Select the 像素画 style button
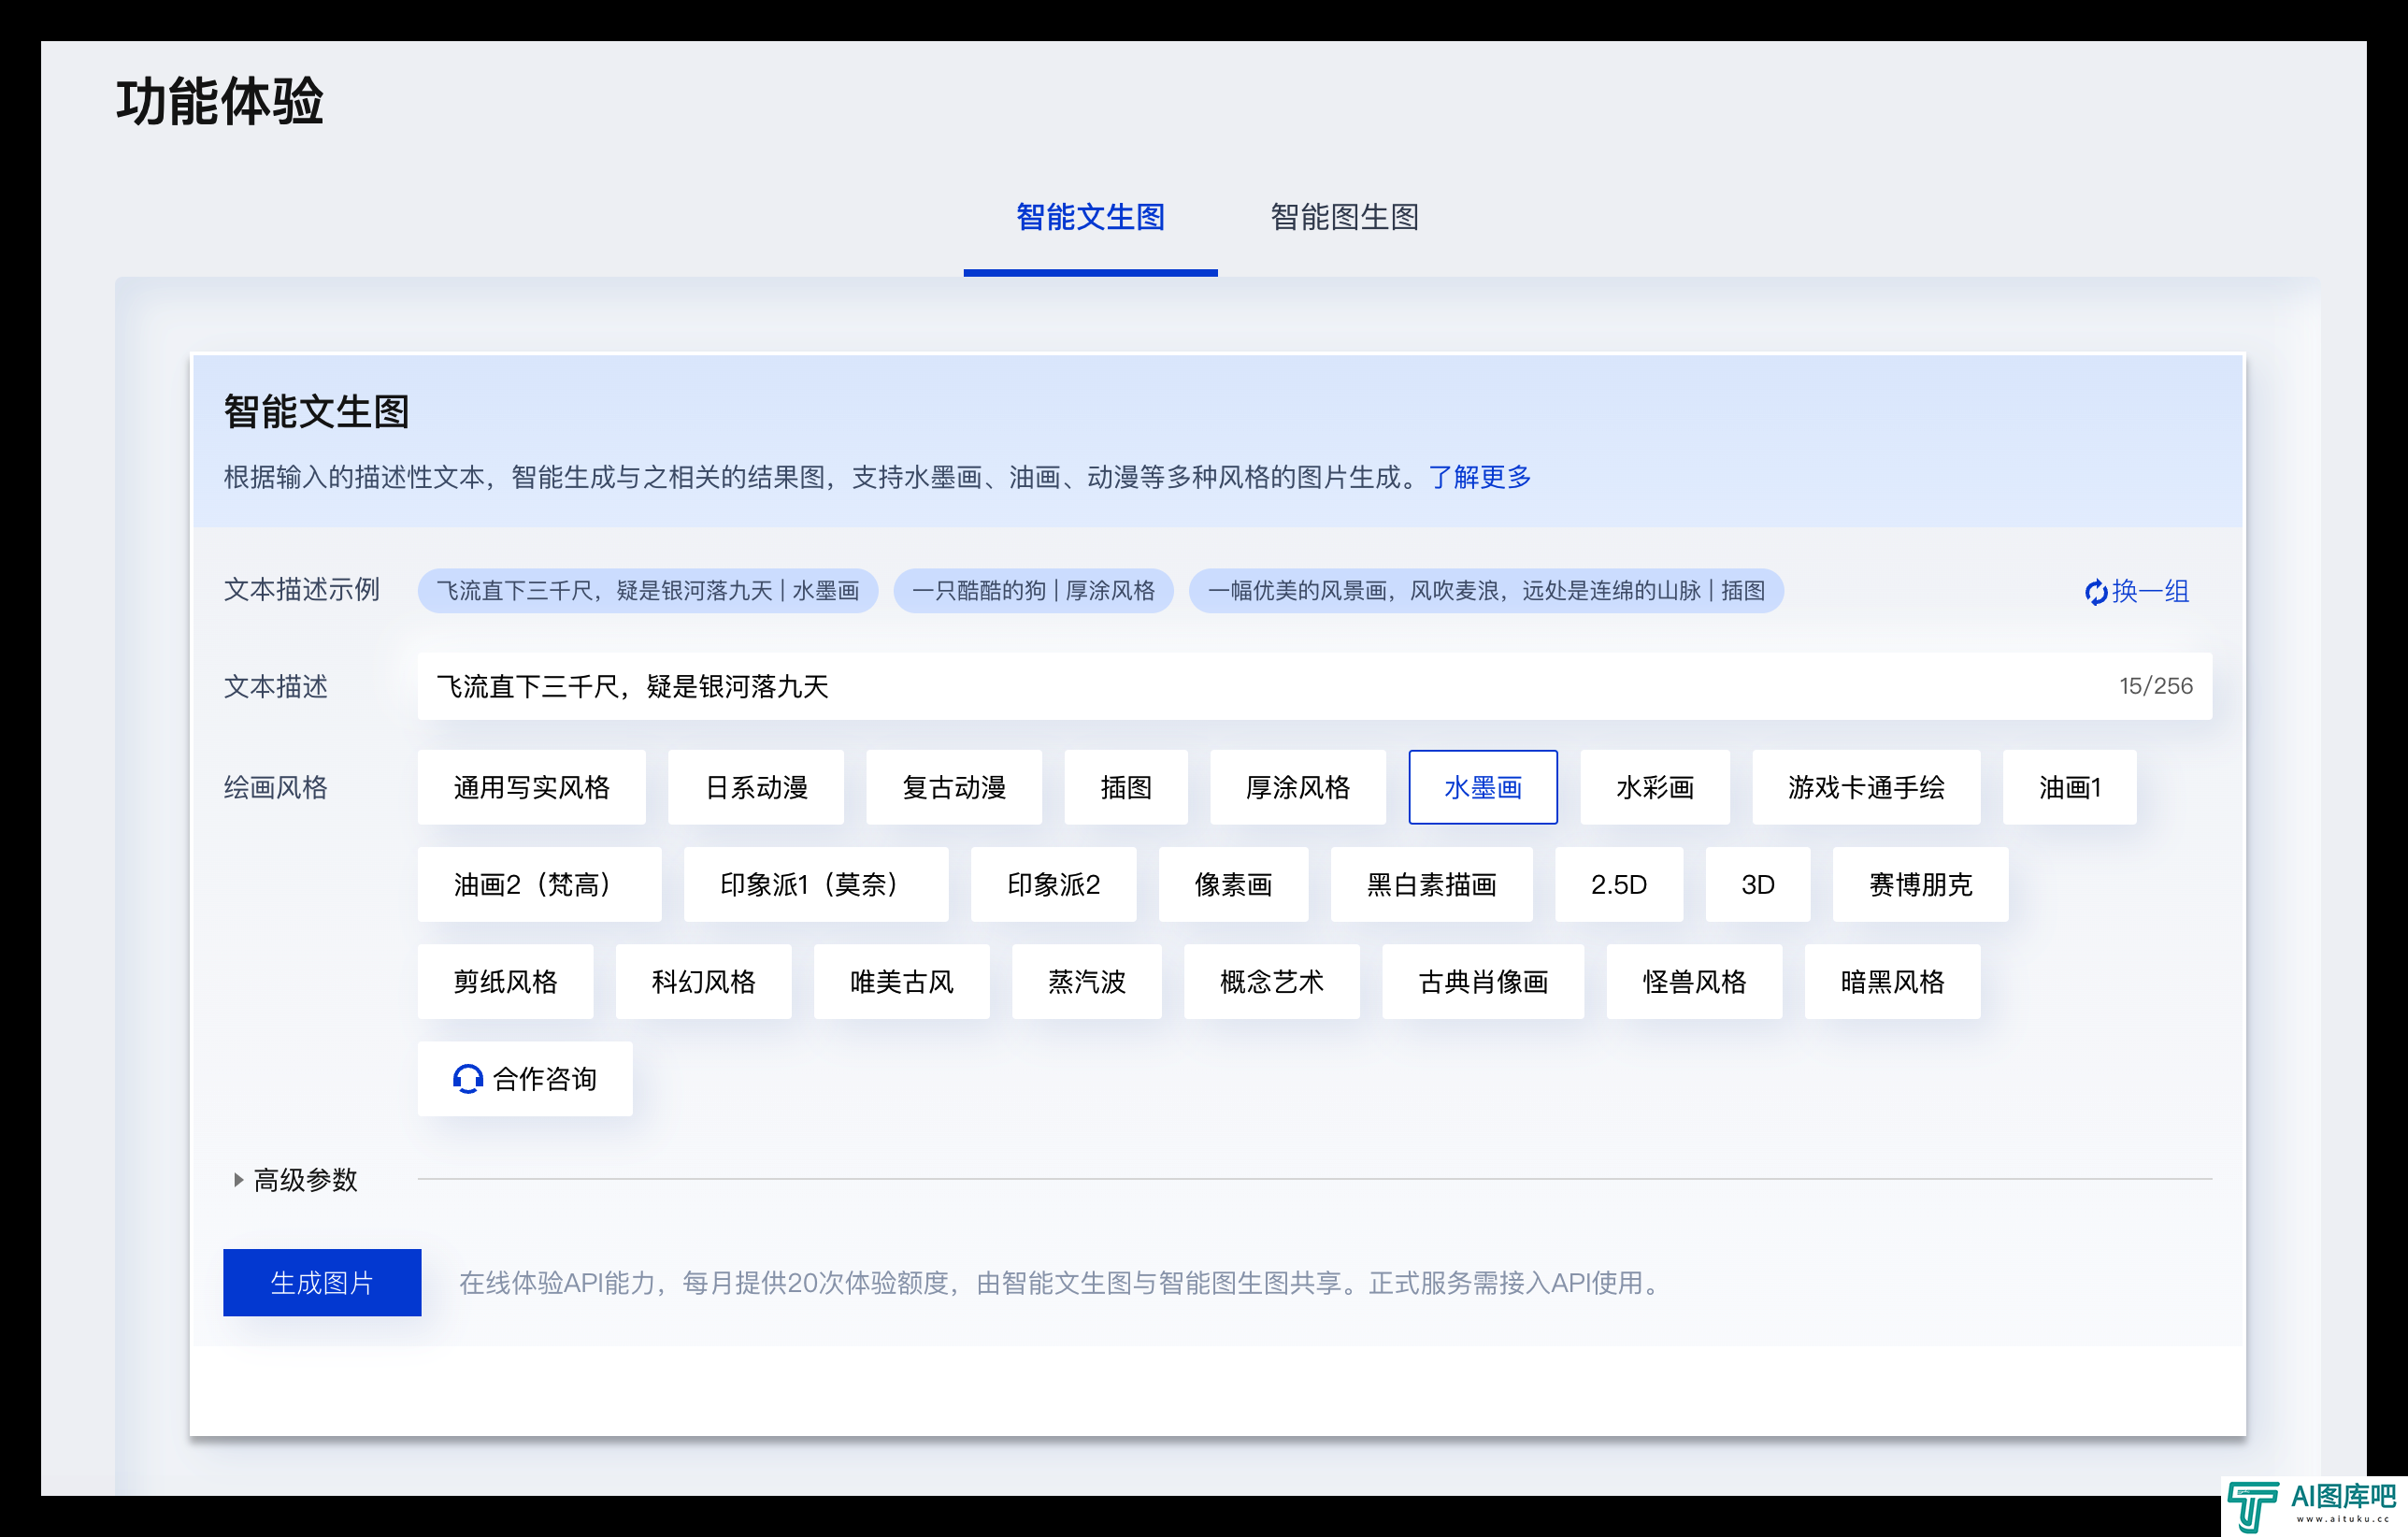The height and width of the screenshot is (1537, 2408). pos(1233,885)
